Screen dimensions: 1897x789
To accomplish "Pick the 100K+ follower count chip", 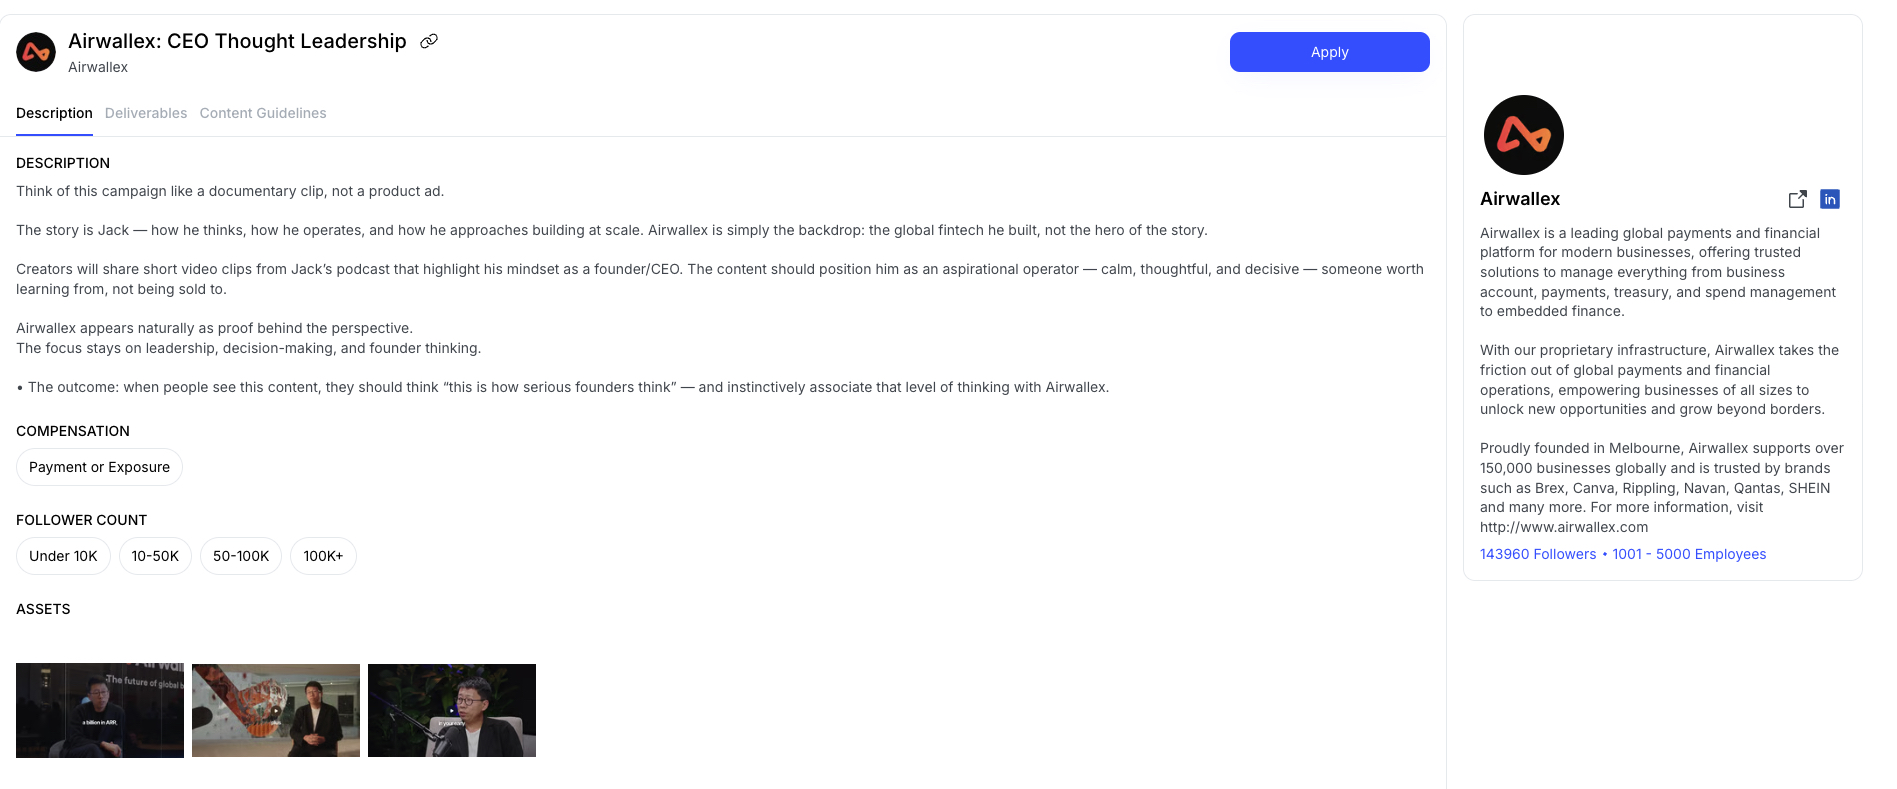I will (x=323, y=556).
